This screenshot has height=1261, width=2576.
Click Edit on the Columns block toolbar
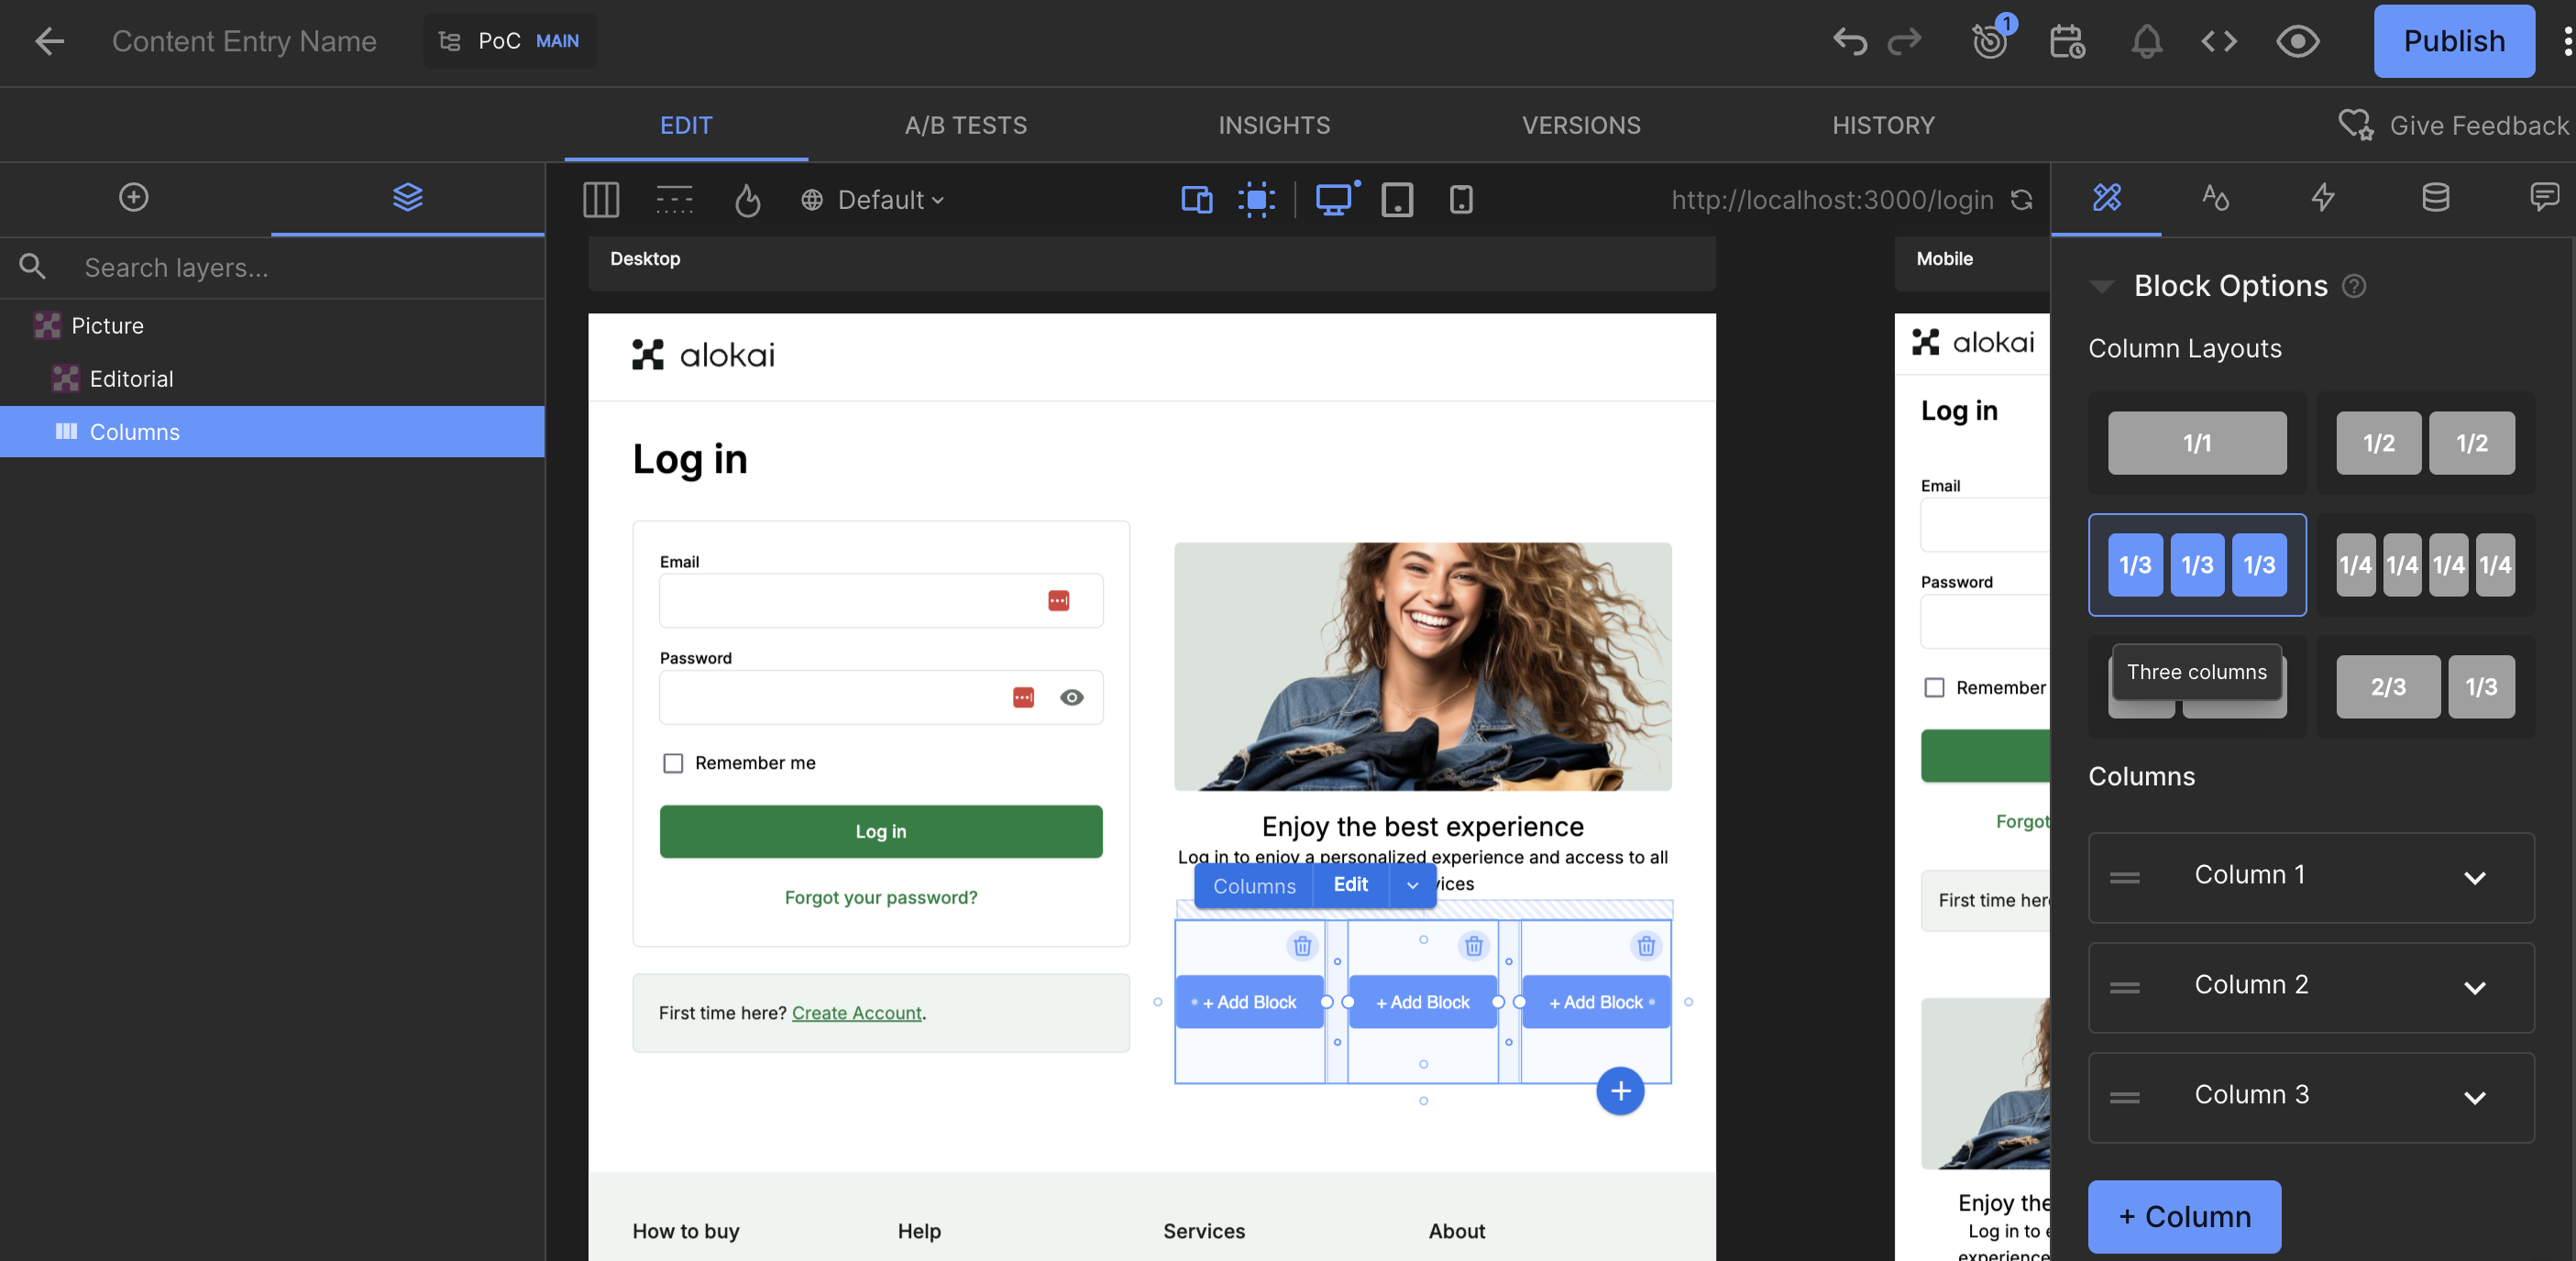(1350, 885)
